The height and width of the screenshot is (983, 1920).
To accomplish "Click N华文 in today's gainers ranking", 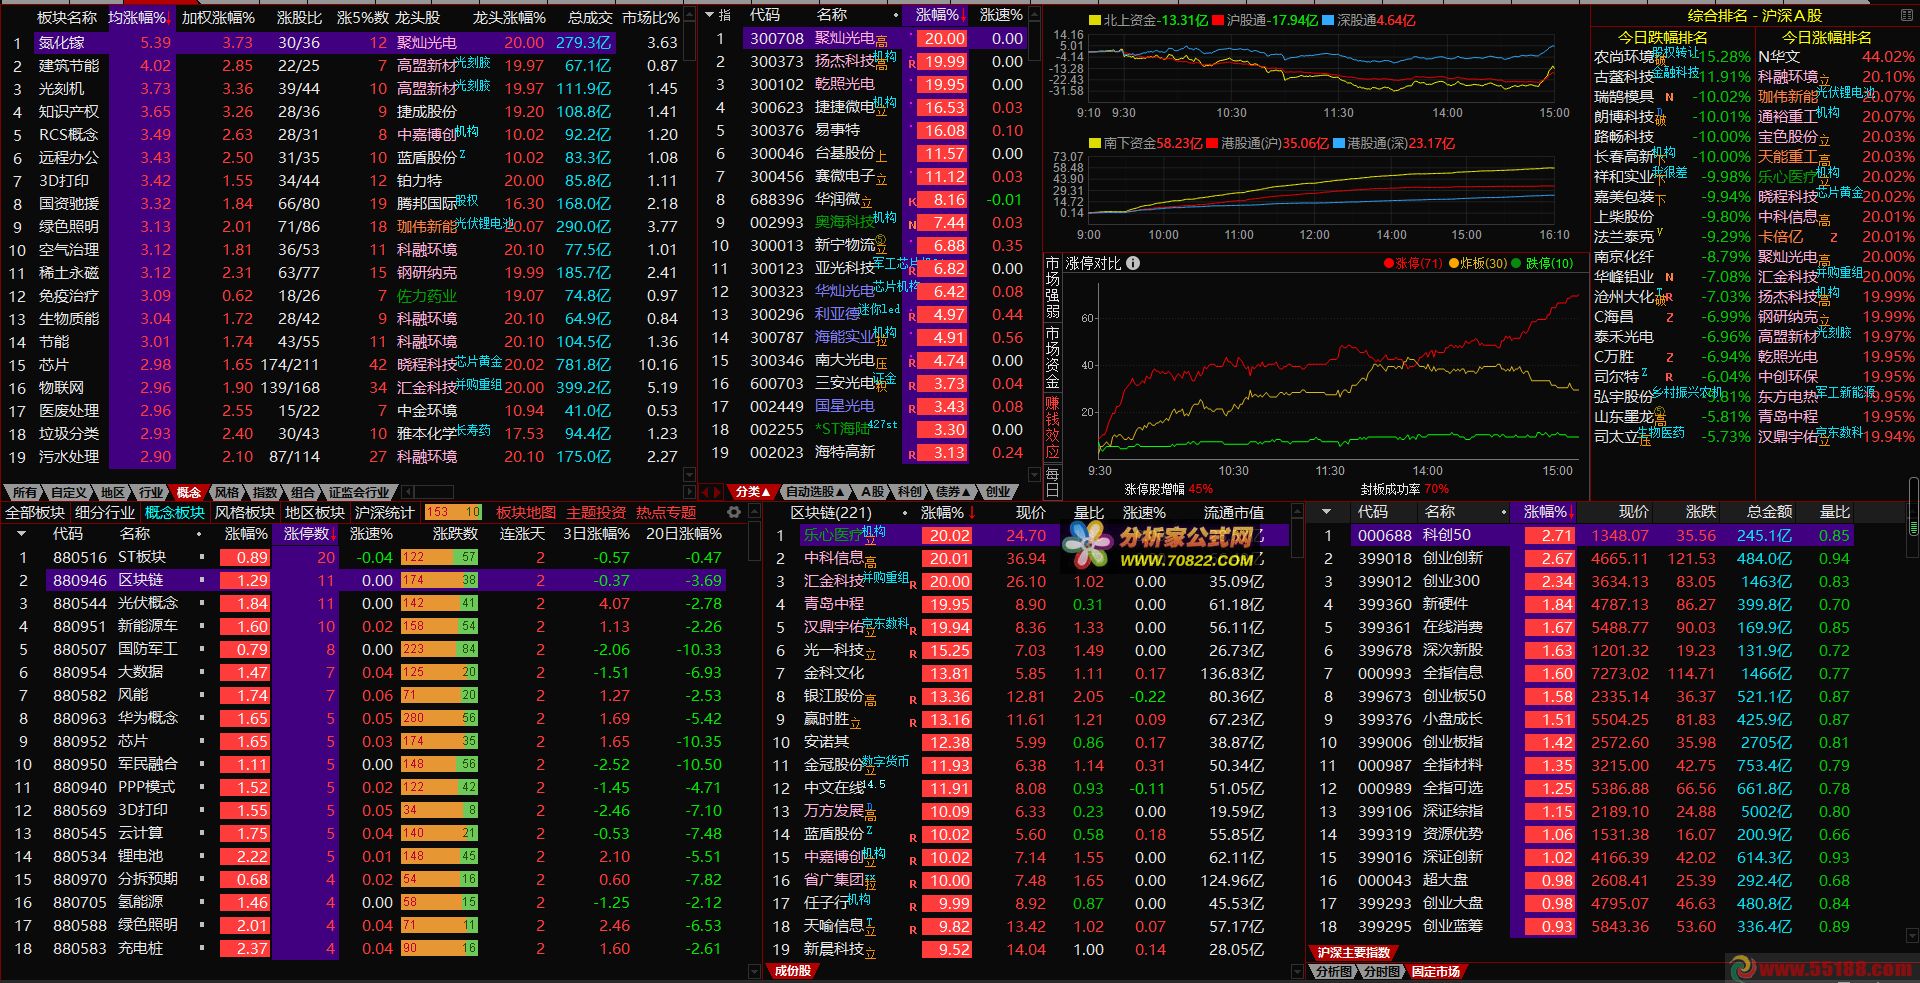I will pyautogui.click(x=1779, y=57).
